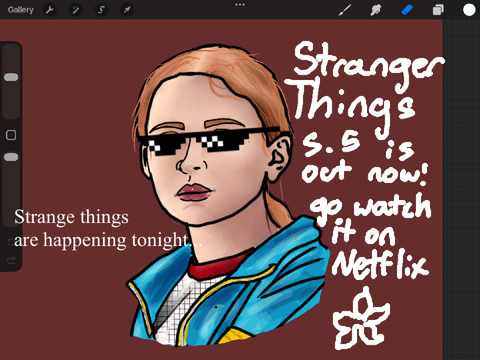Open the Layers panel
The image size is (480, 360).
438,10
